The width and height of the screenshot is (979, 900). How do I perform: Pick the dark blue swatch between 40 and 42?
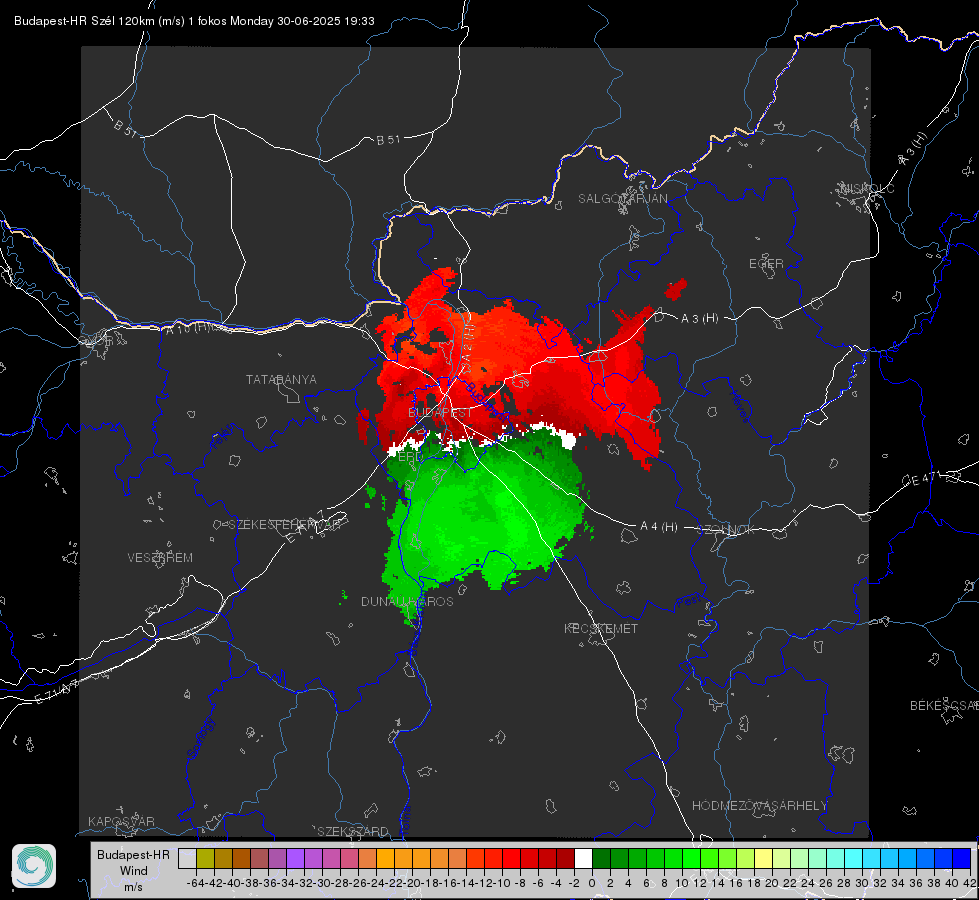click(962, 858)
